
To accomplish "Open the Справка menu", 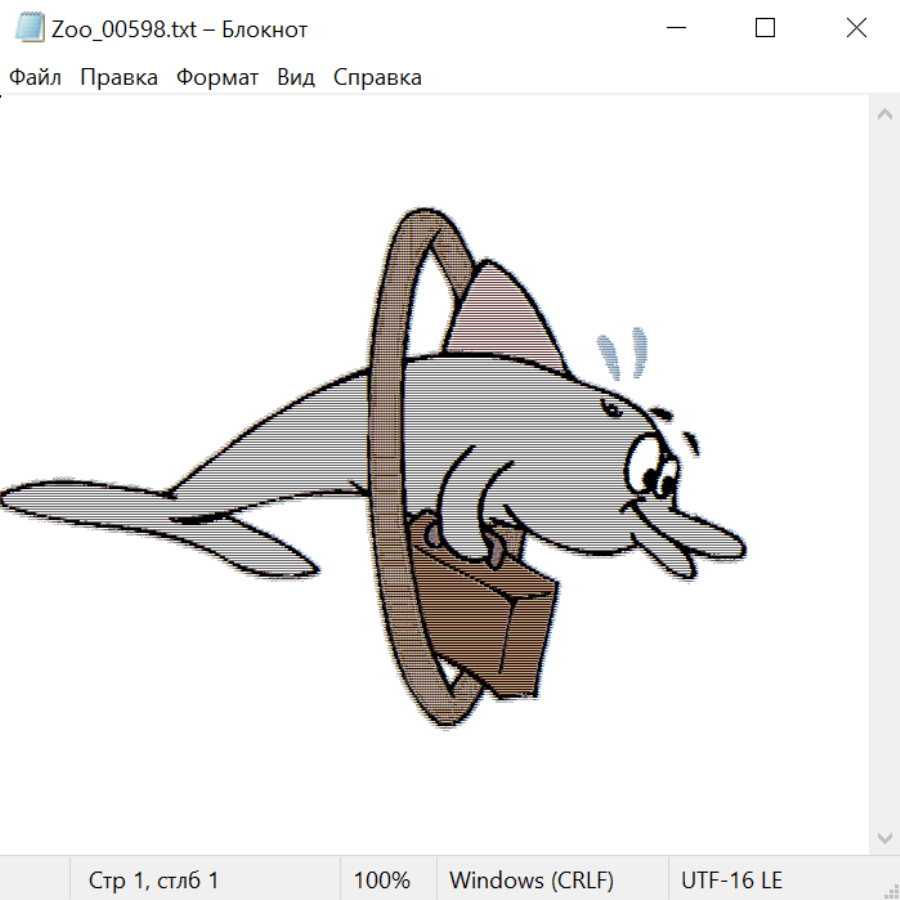I will coord(377,78).
